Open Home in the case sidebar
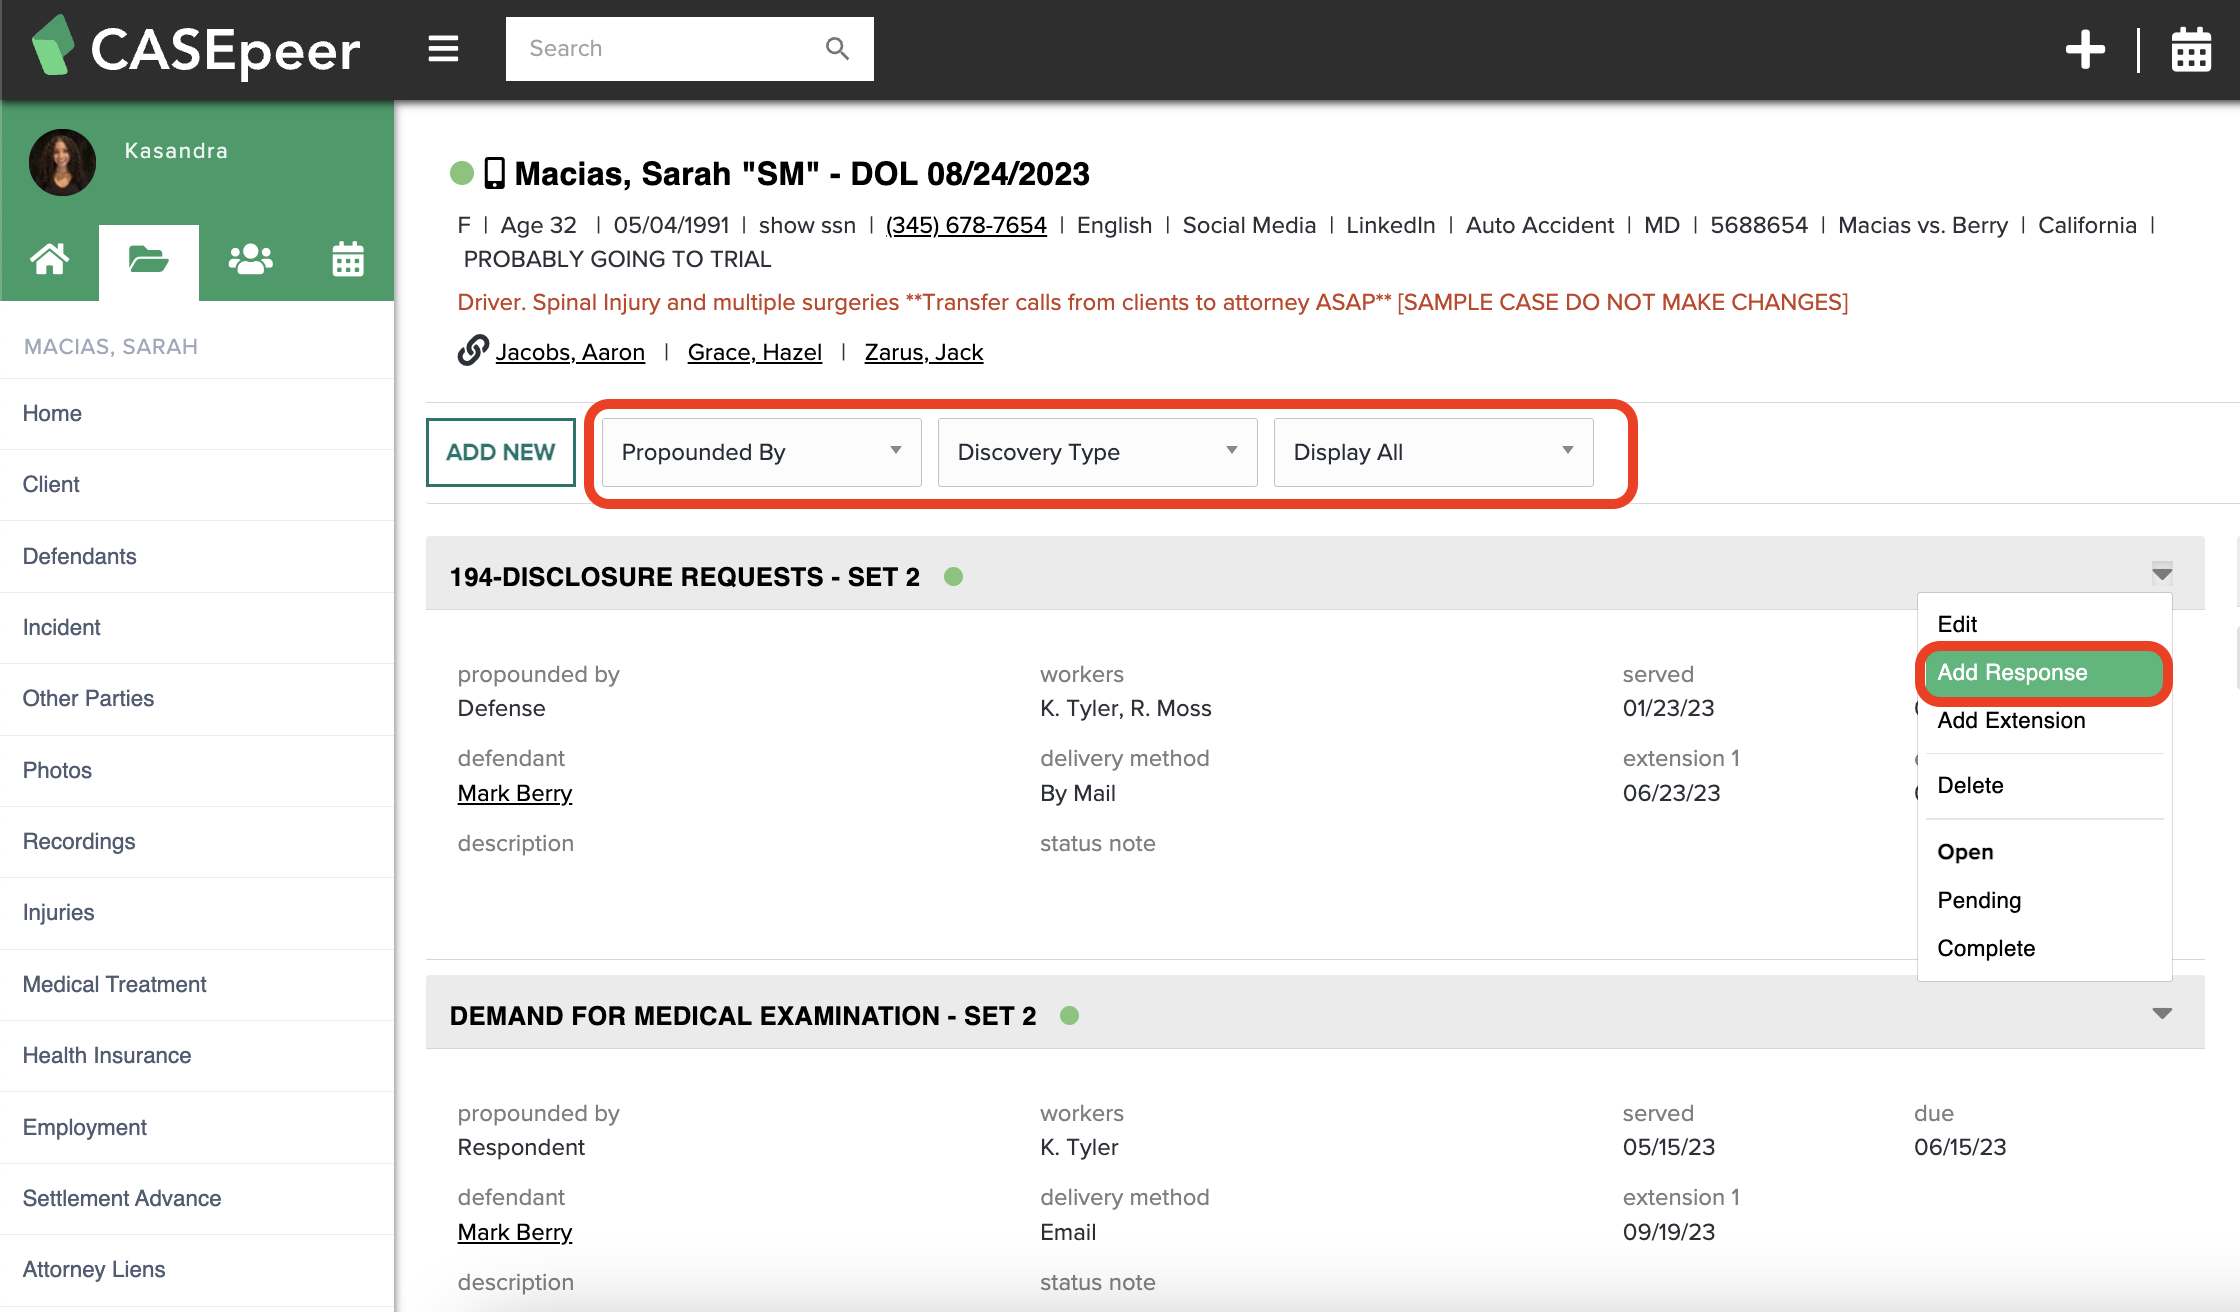Screen dimensions: 2240x1312 [x=197, y=413]
